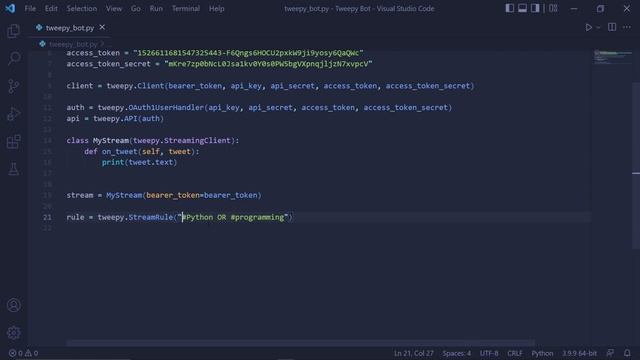The image size is (640, 360).
Task: Click OAuth1UserHandler in the code
Action: 166,107
